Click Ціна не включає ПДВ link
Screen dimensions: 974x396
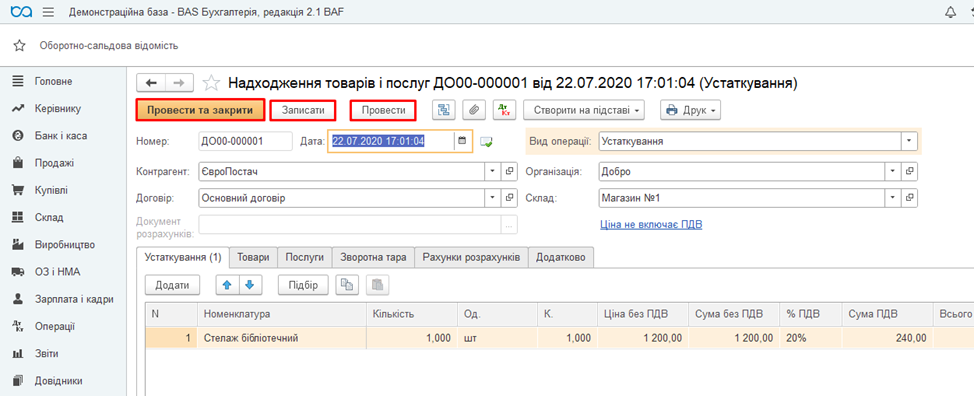click(x=651, y=224)
